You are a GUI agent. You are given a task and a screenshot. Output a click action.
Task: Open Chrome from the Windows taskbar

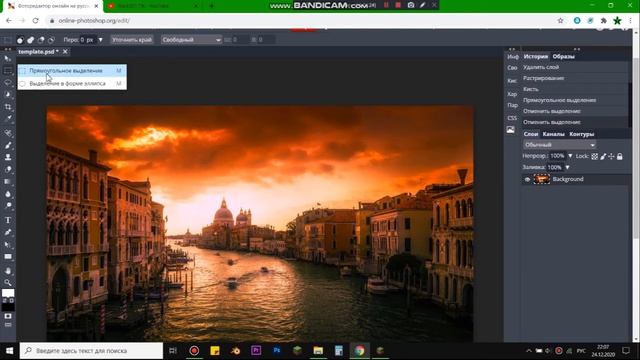[359, 351]
